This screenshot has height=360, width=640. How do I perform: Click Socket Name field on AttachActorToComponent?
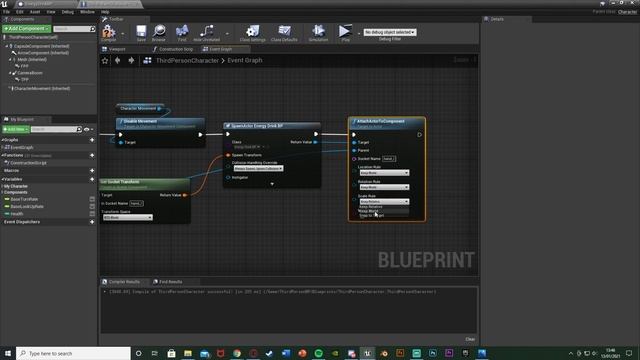click(x=389, y=159)
